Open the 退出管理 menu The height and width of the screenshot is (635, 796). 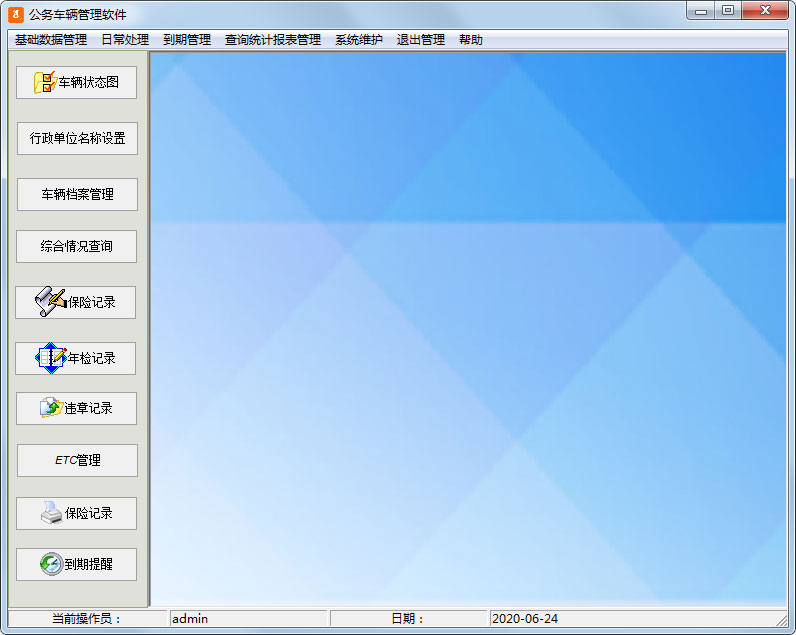[420, 40]
